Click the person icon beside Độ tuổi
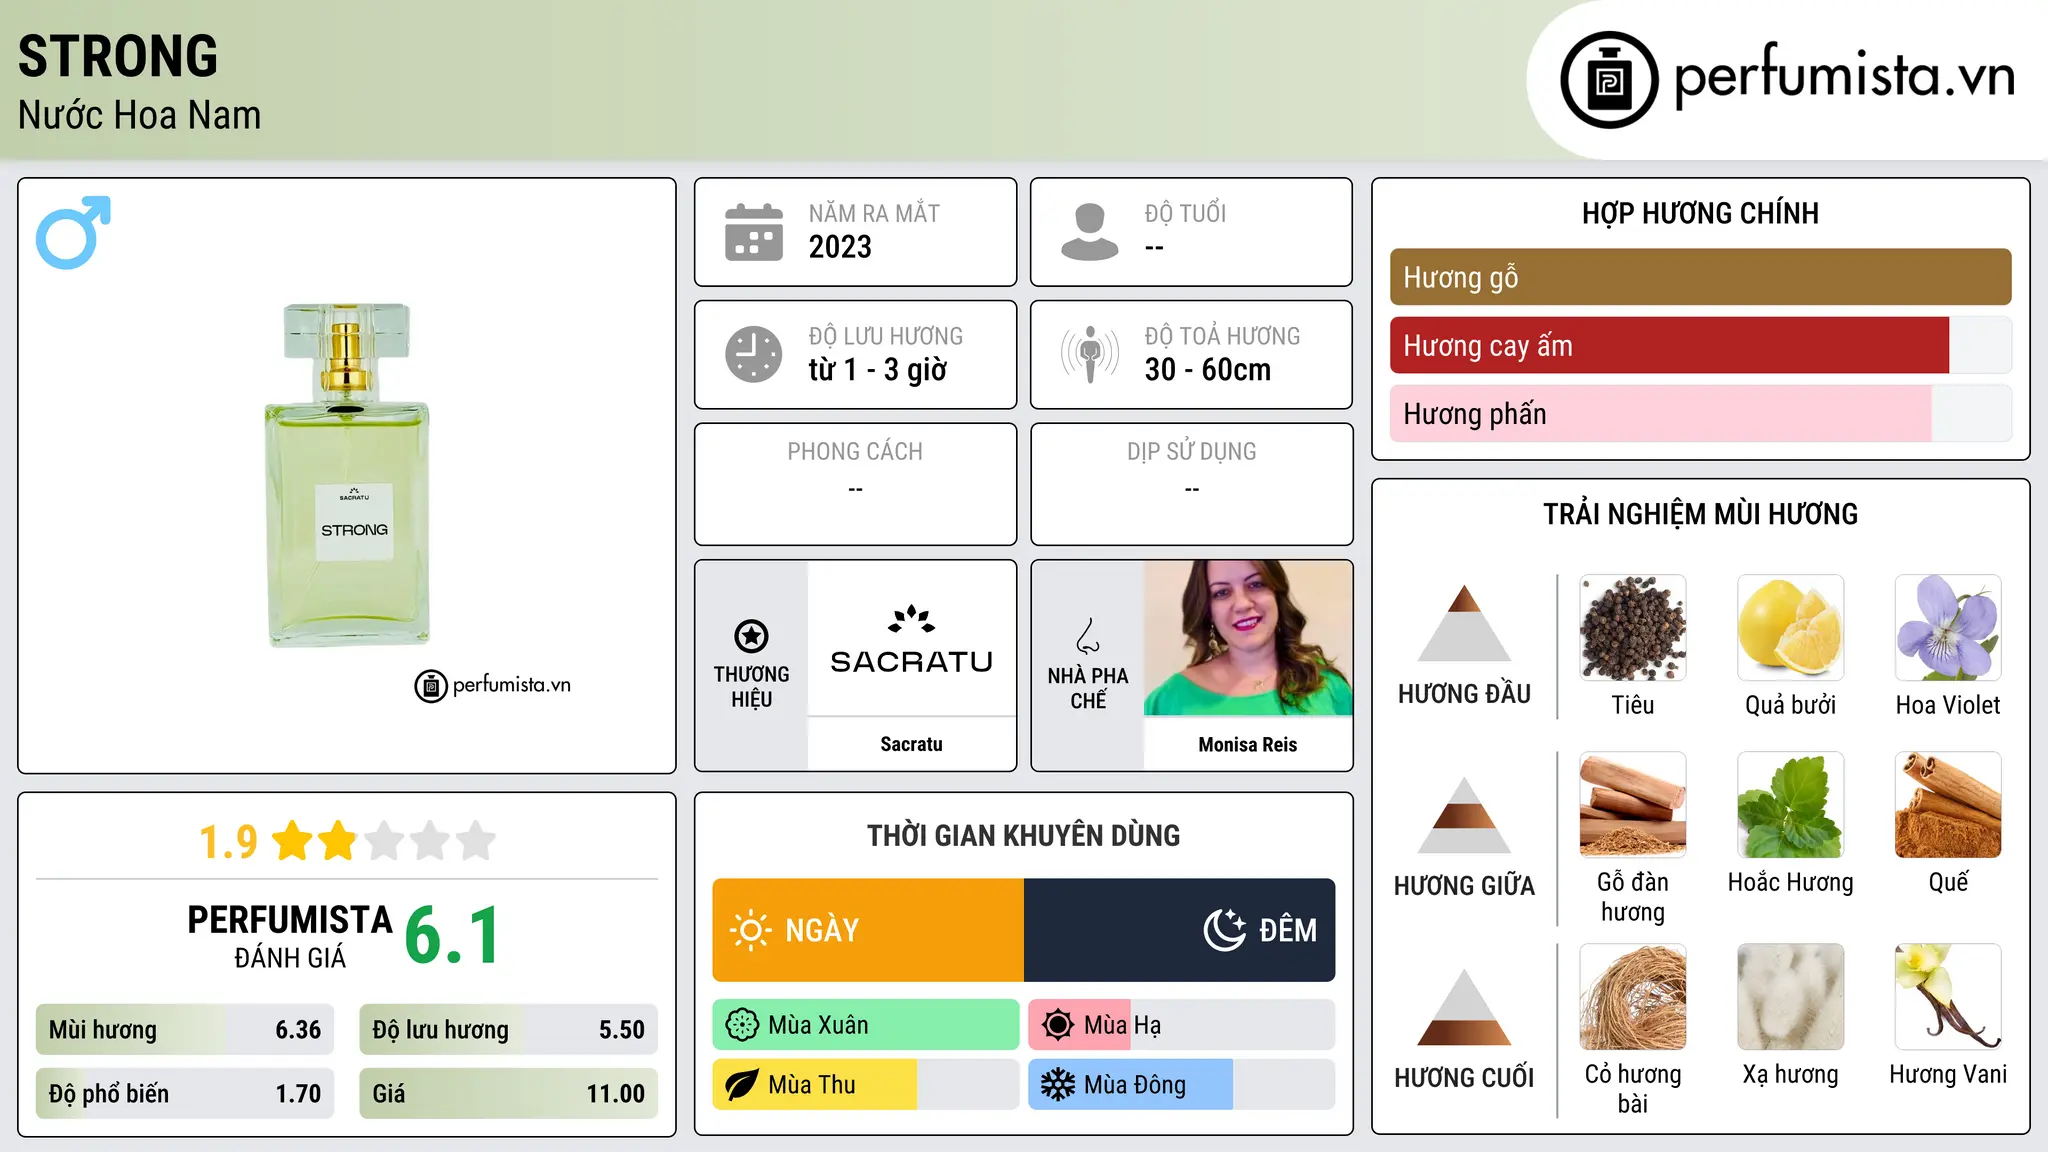Screen dimensions: 2048x1152 coord(1090,232)
